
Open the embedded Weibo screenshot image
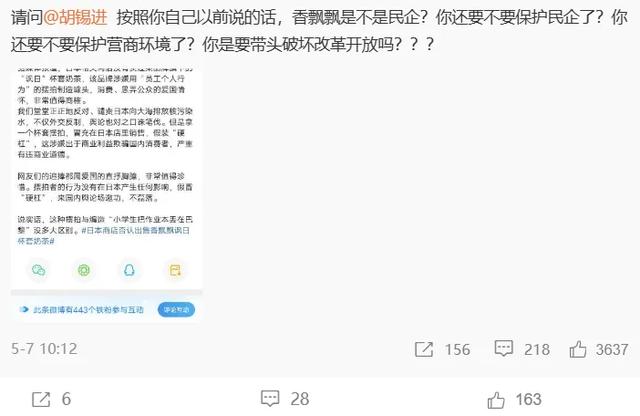[106, 195]
